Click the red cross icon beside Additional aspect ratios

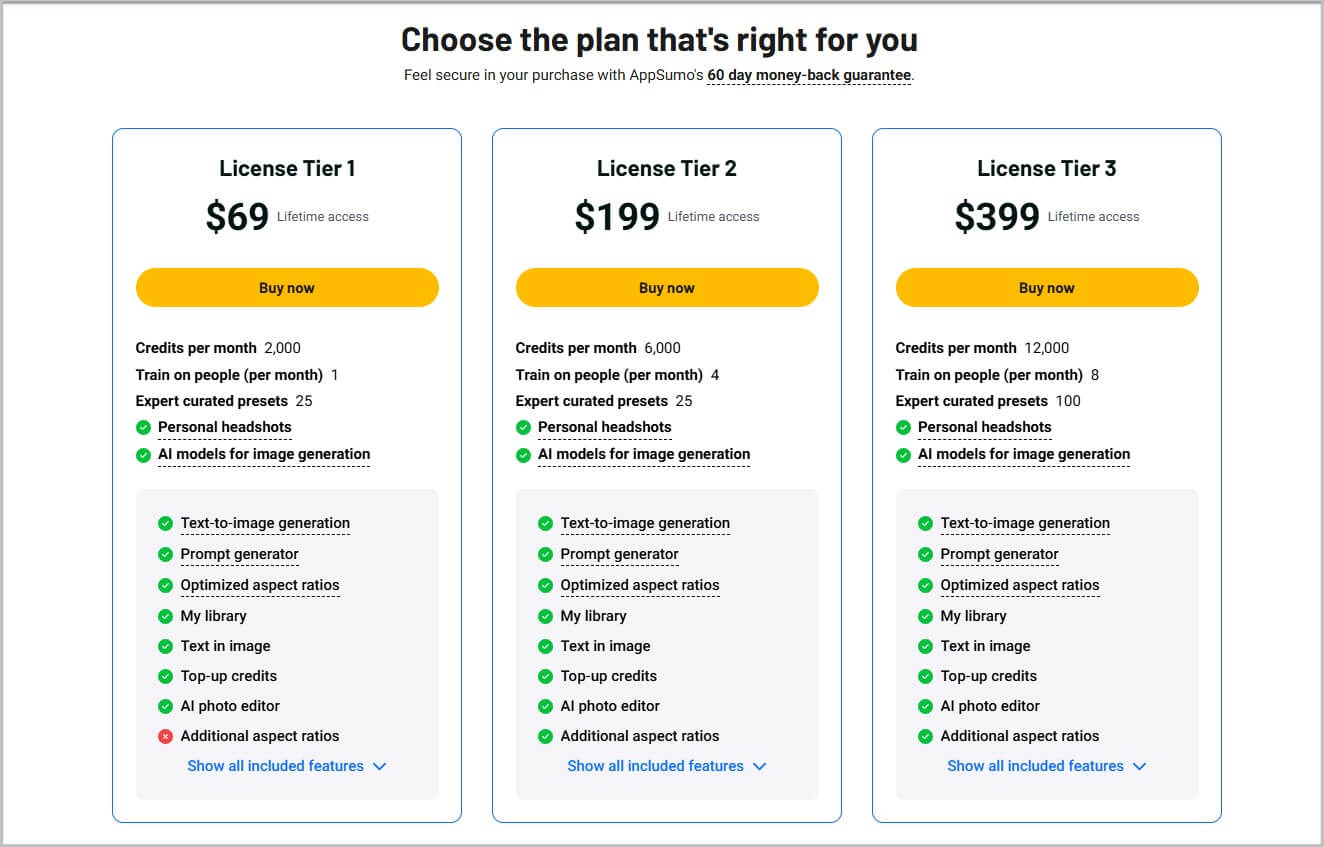click(166, 736)
